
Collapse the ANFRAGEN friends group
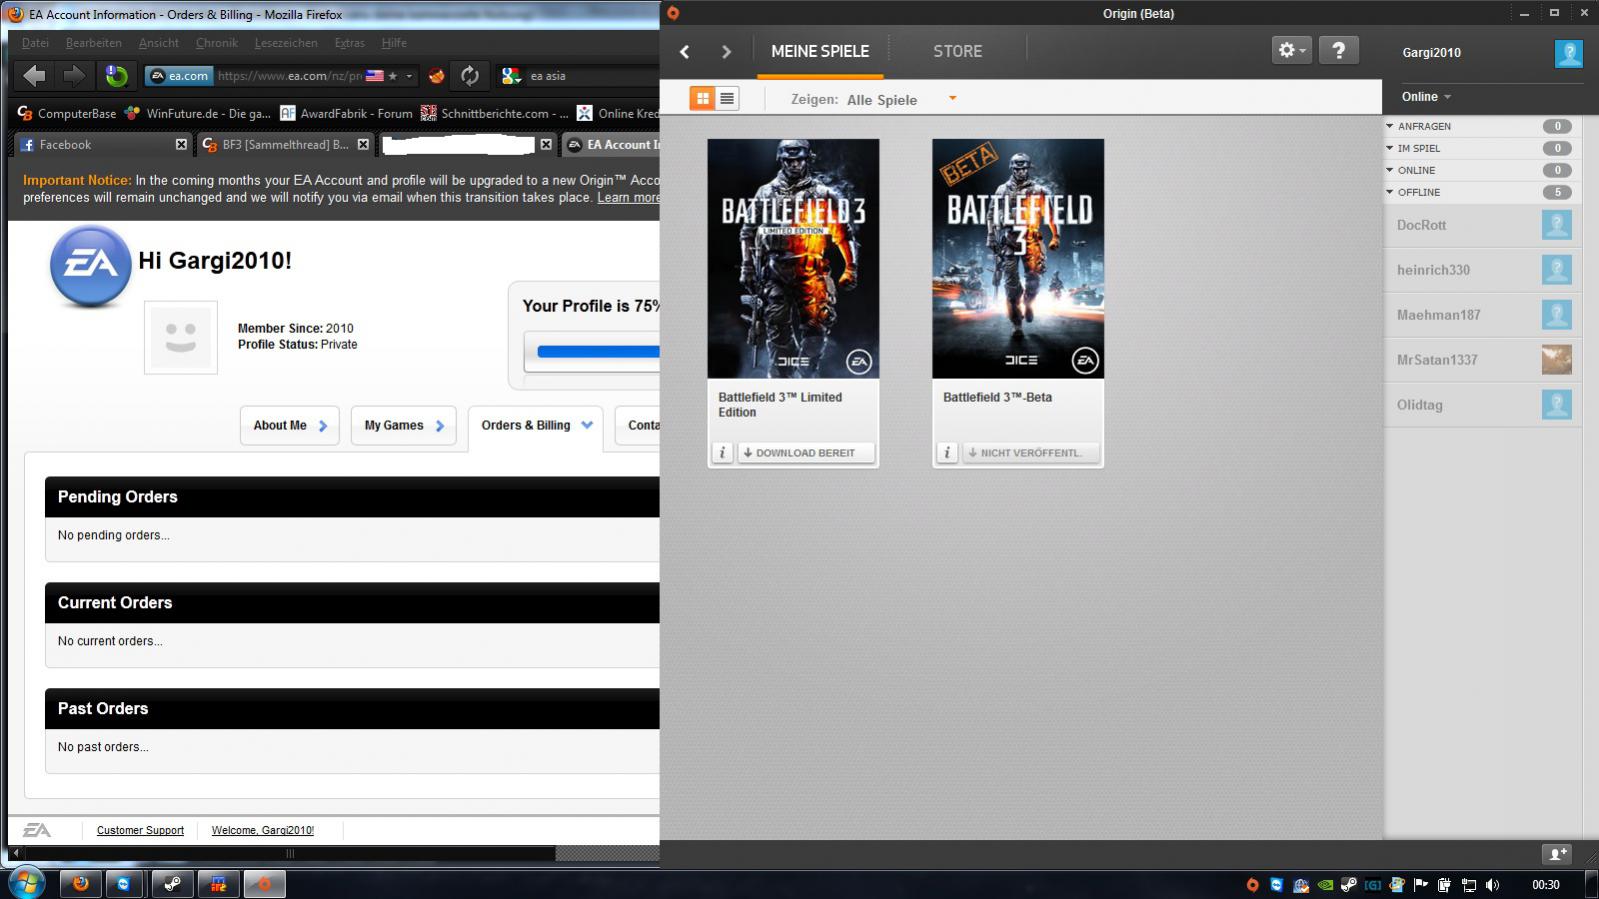click(1390, 126)
